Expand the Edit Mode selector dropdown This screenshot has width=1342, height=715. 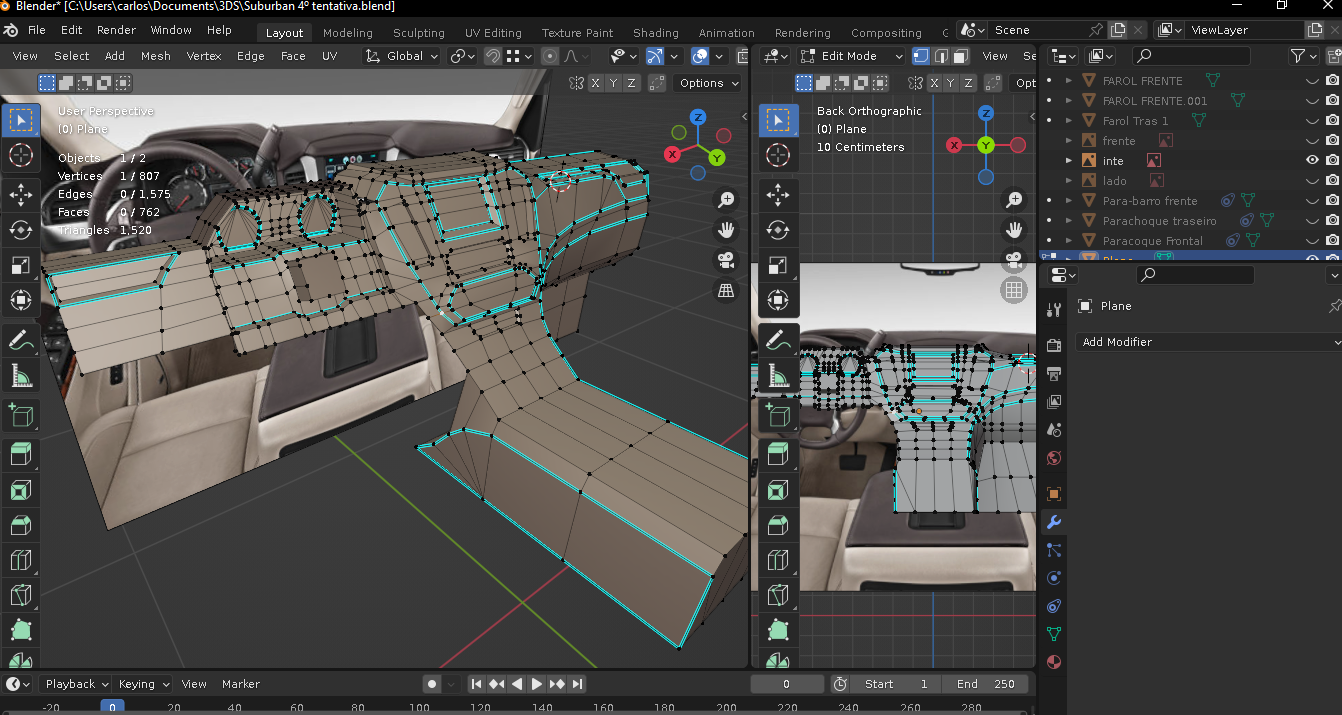(x=850, y=56)
